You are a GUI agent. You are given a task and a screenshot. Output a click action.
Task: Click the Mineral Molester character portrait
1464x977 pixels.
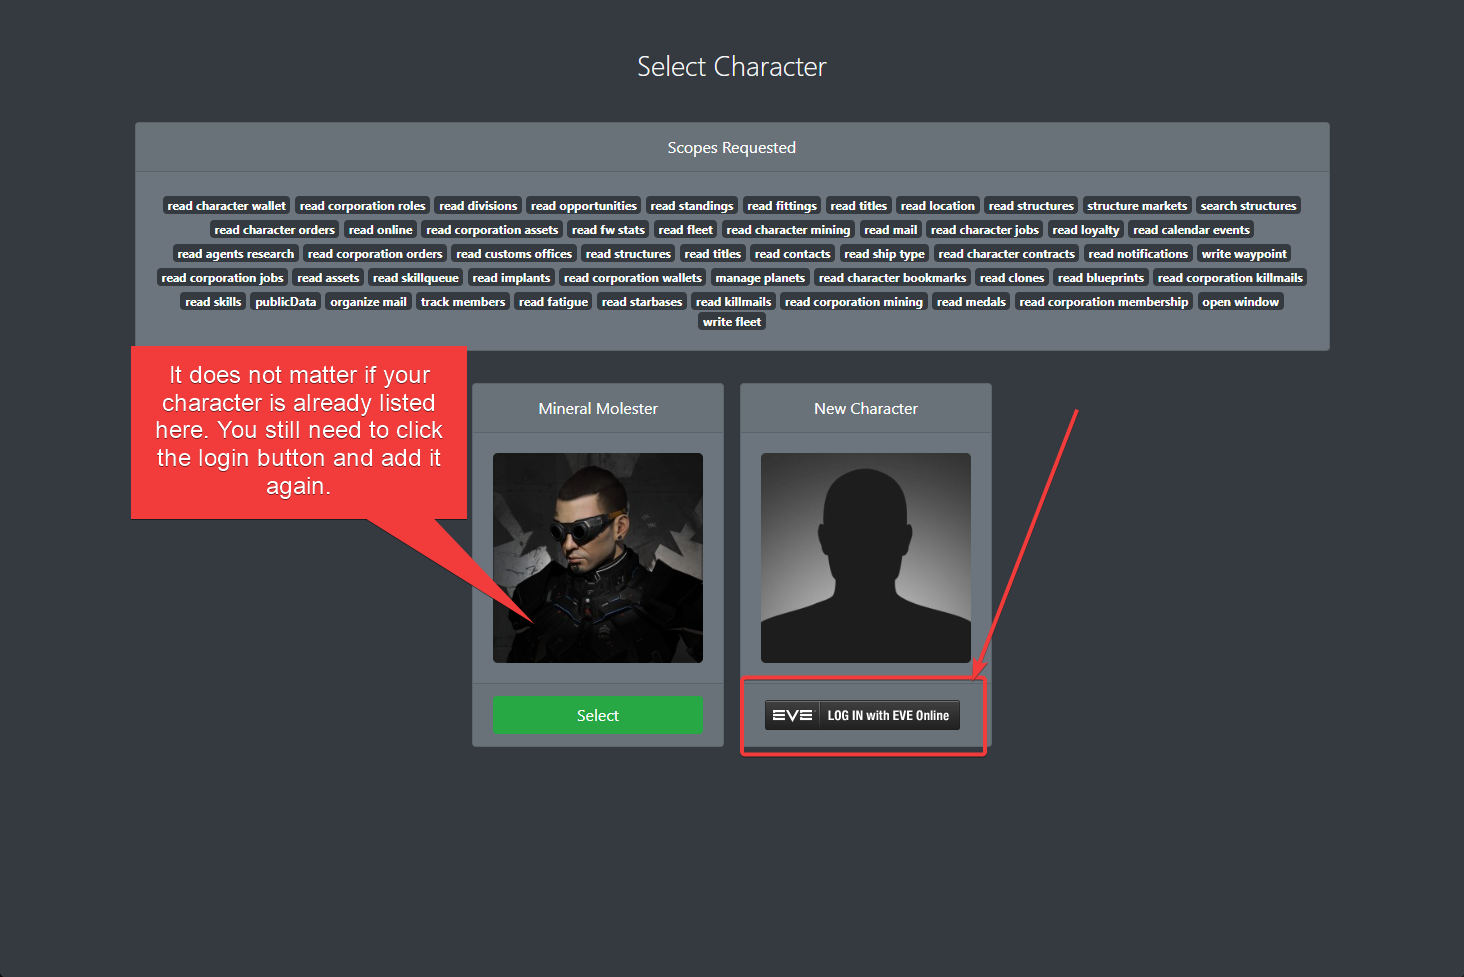point(597,558)
